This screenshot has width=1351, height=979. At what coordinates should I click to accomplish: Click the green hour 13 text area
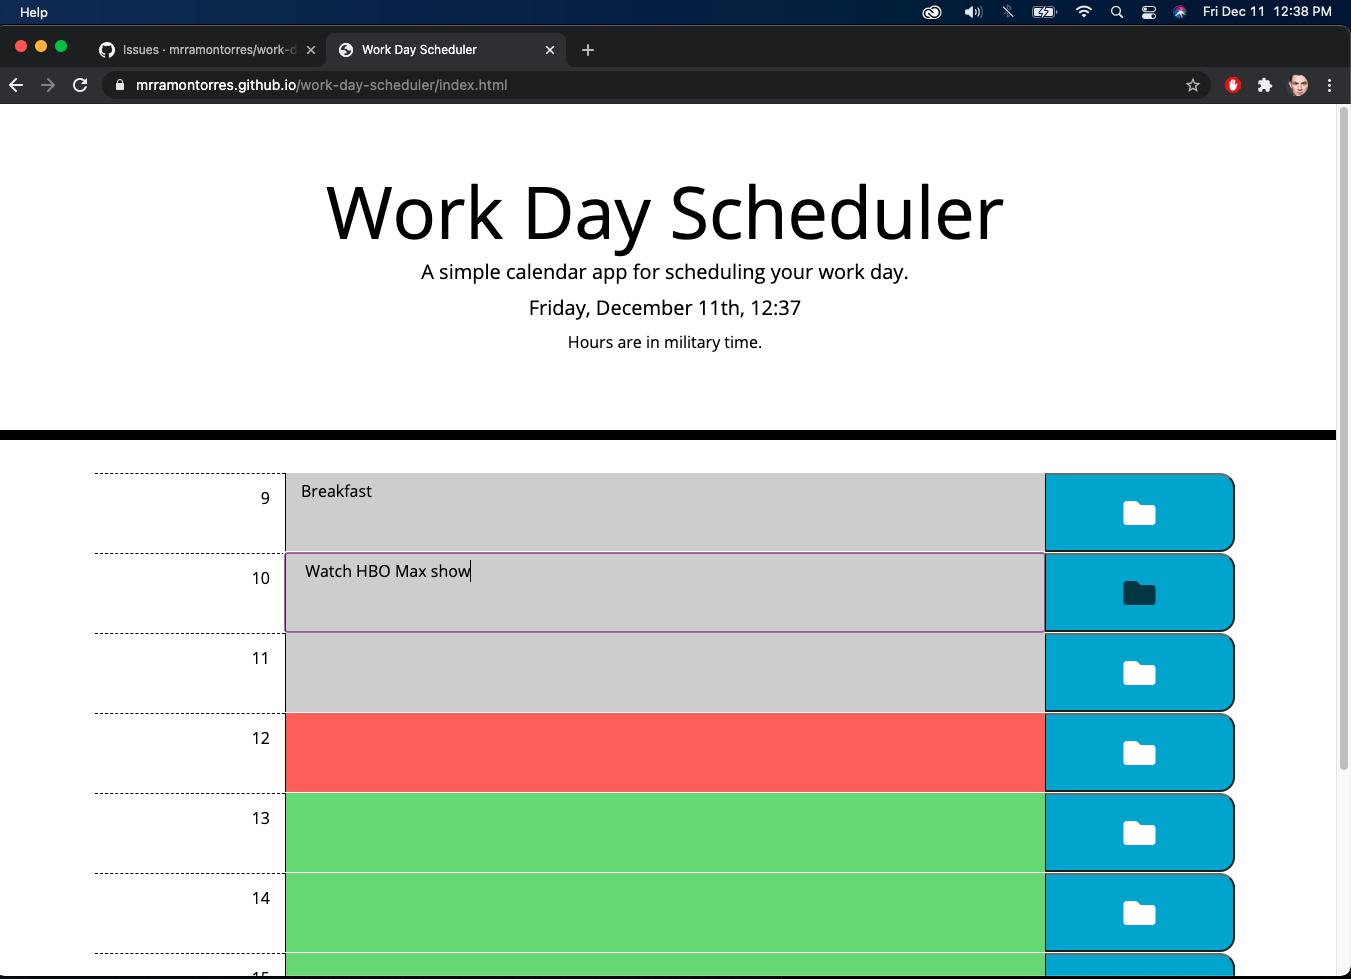point(665,833)
